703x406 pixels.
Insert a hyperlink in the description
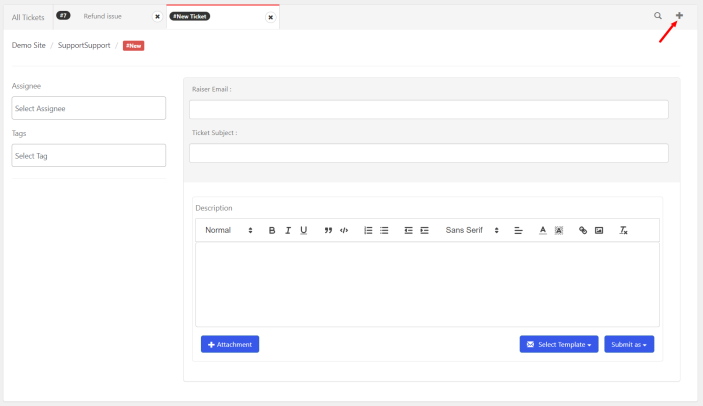[x=583, y=231]
